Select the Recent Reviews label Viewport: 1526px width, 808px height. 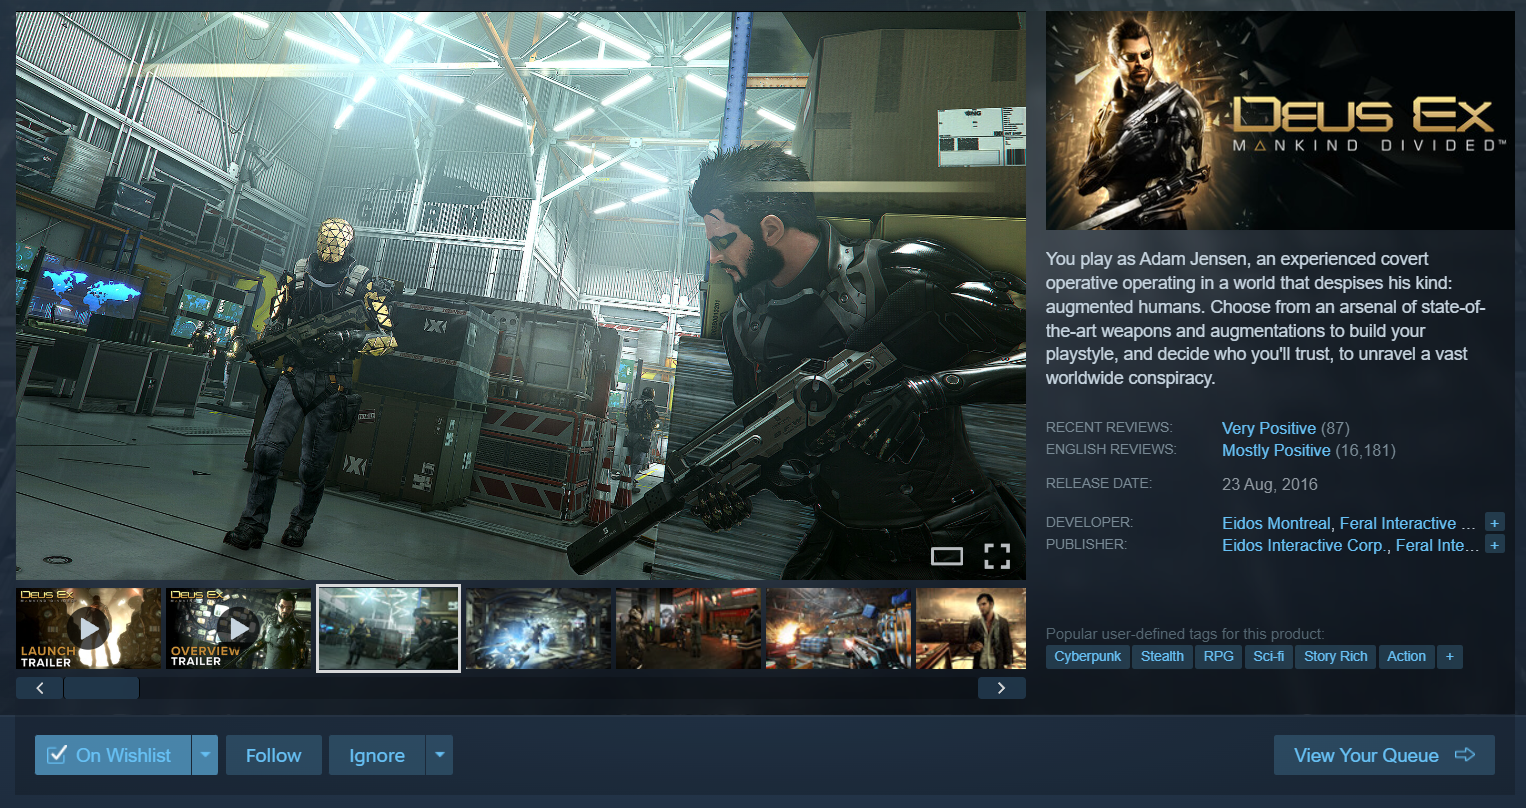(1109, 427)
